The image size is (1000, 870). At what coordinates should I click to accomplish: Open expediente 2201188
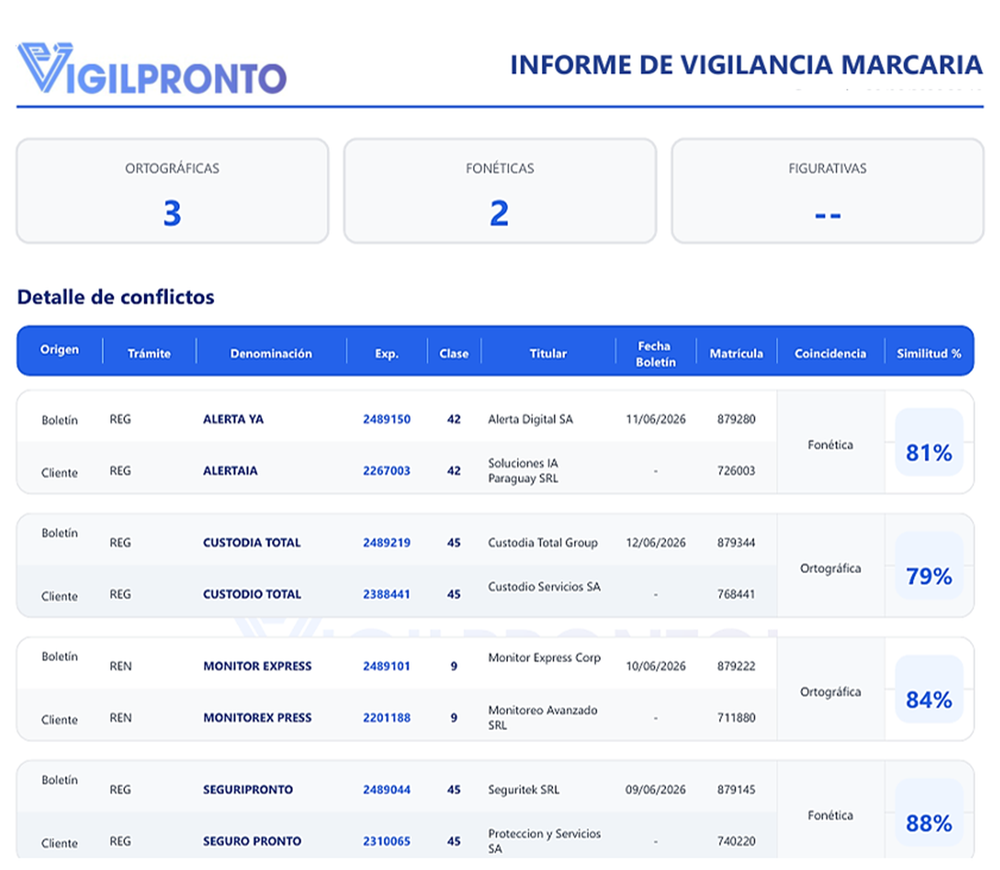pos(386,718)
